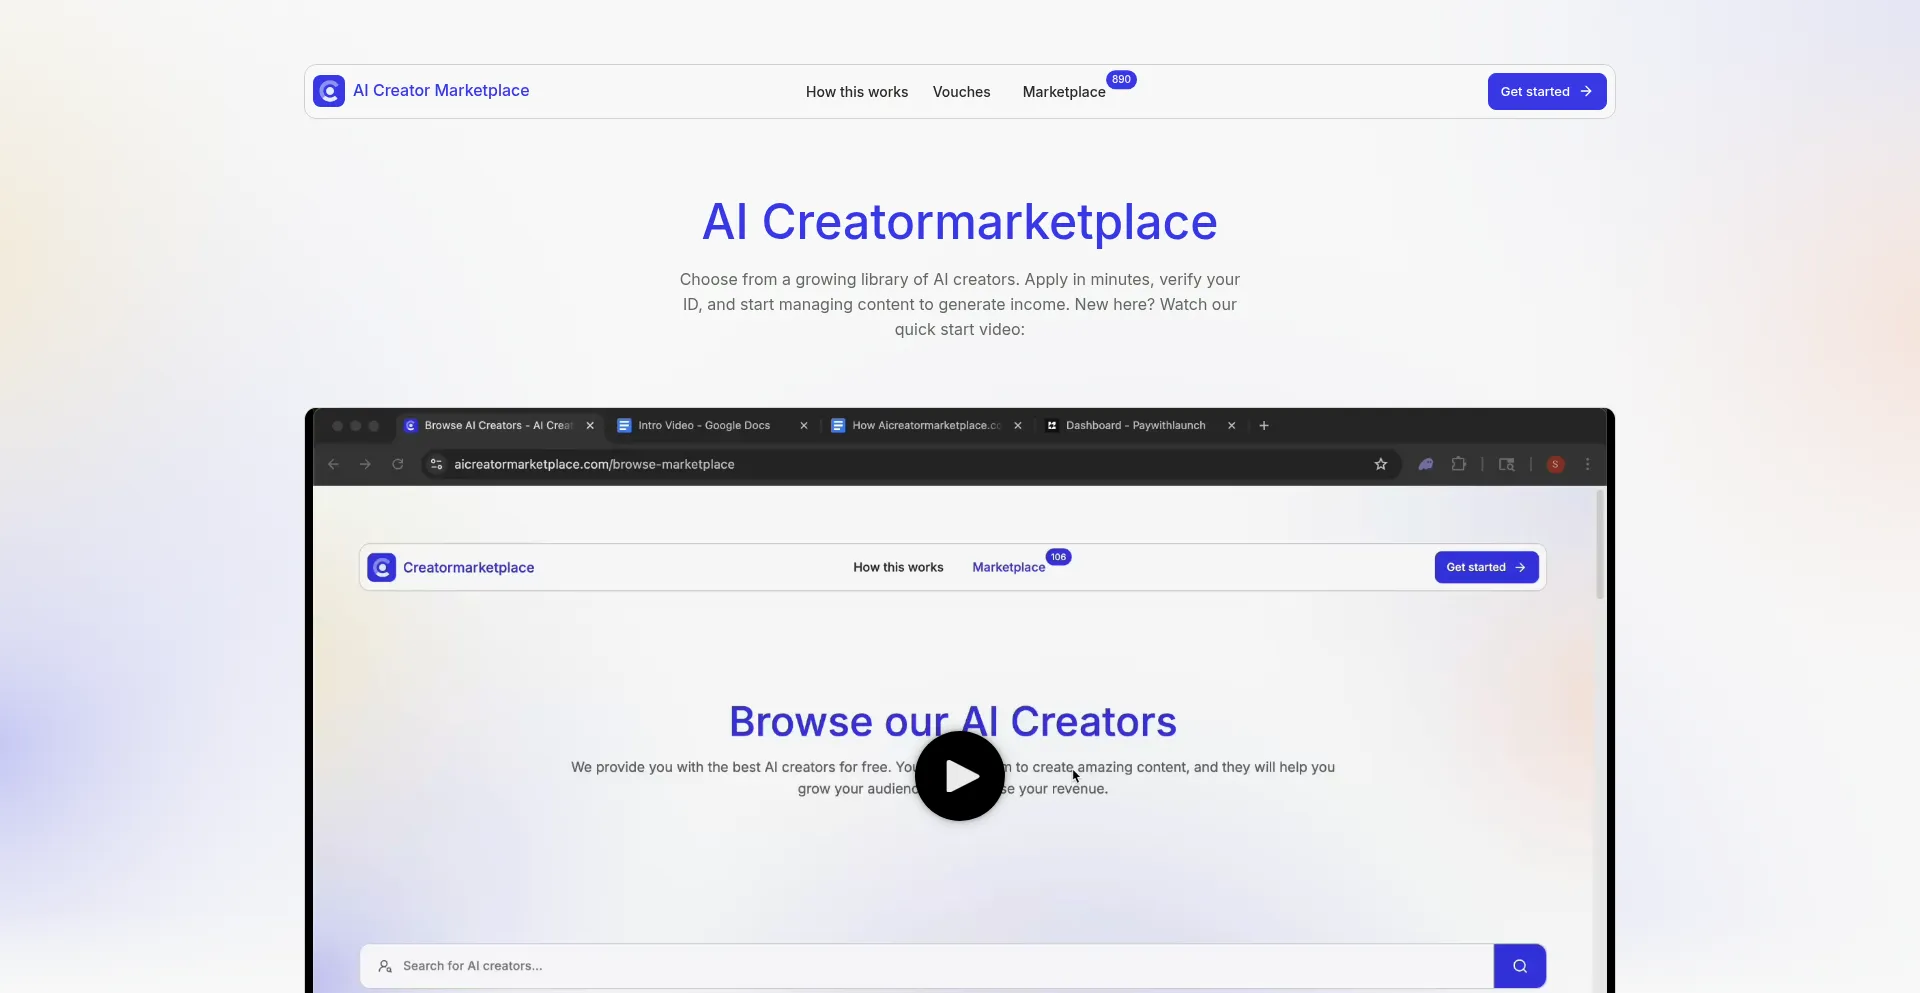1920x993 pixels.
Task: Click the 890 badge beside Marketplace
Action: tap(1121, 79)
